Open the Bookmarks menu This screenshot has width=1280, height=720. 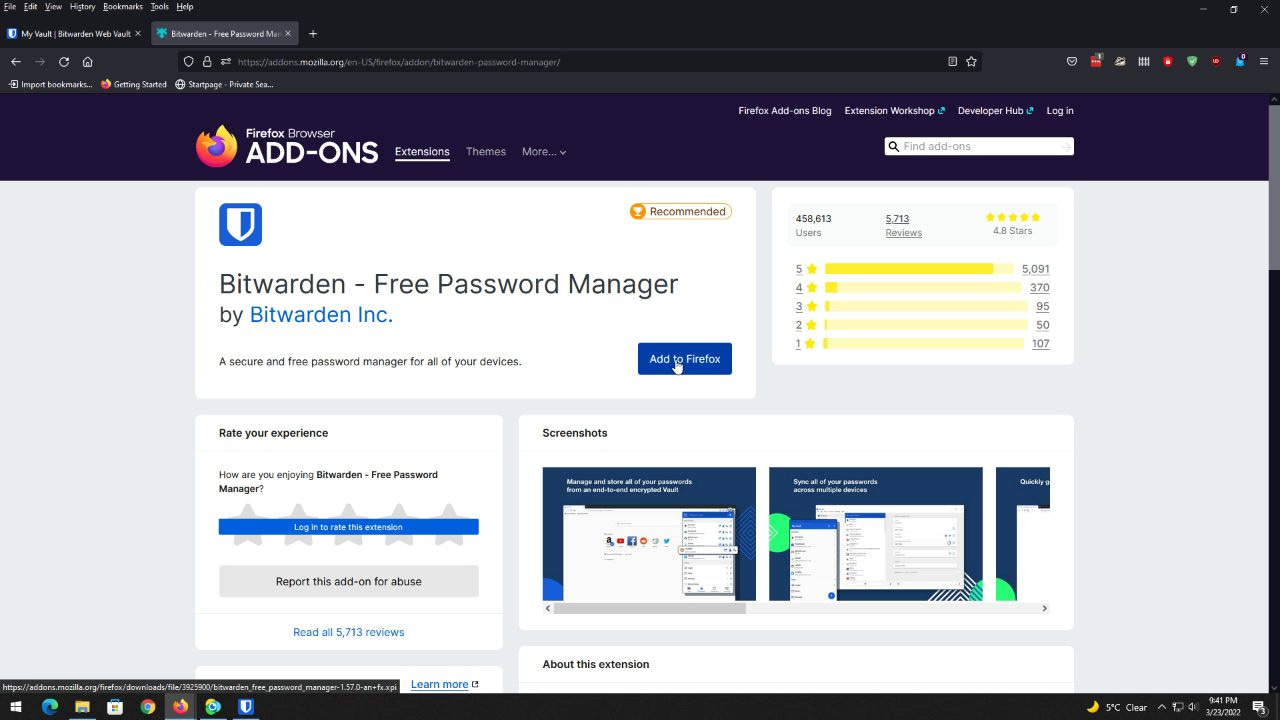point(123,7)
